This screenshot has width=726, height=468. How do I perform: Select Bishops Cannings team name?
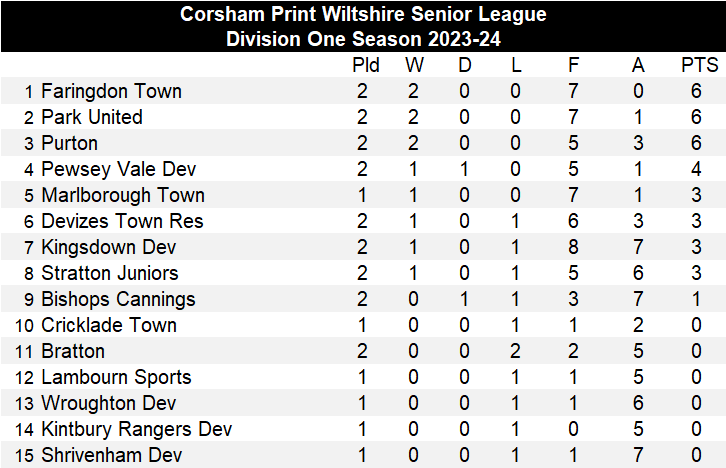pyautogui.click(x=118, y=299)
